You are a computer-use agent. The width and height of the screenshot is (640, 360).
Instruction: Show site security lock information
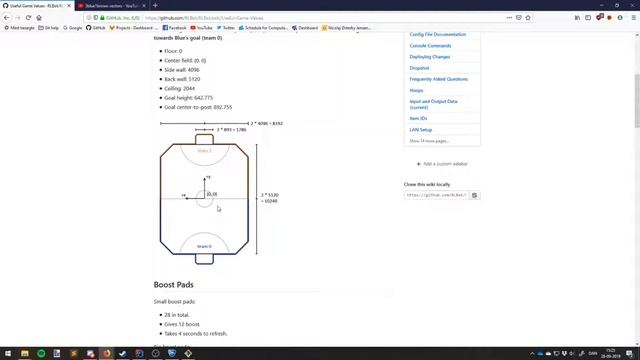102,18
